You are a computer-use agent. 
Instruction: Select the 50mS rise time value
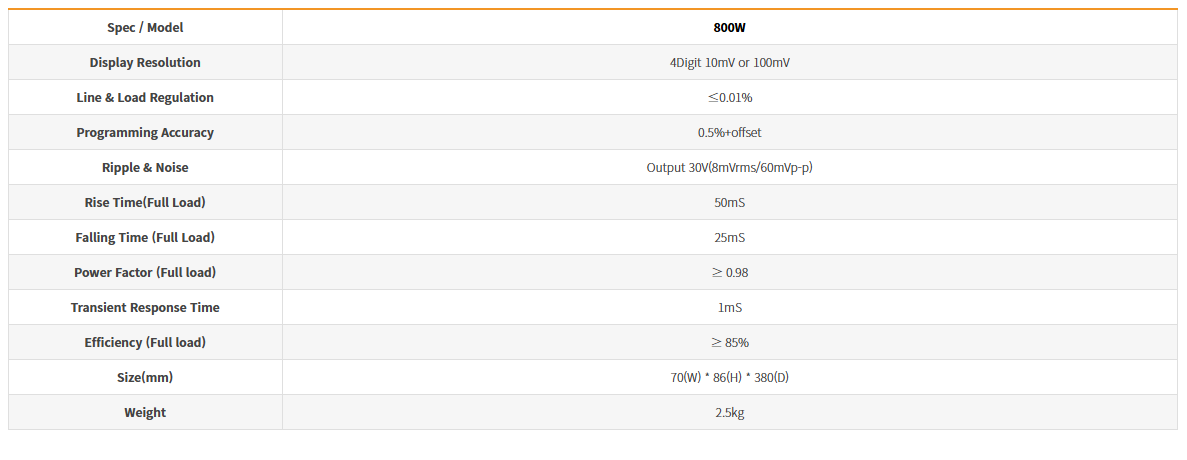click(x=729, y=203)
